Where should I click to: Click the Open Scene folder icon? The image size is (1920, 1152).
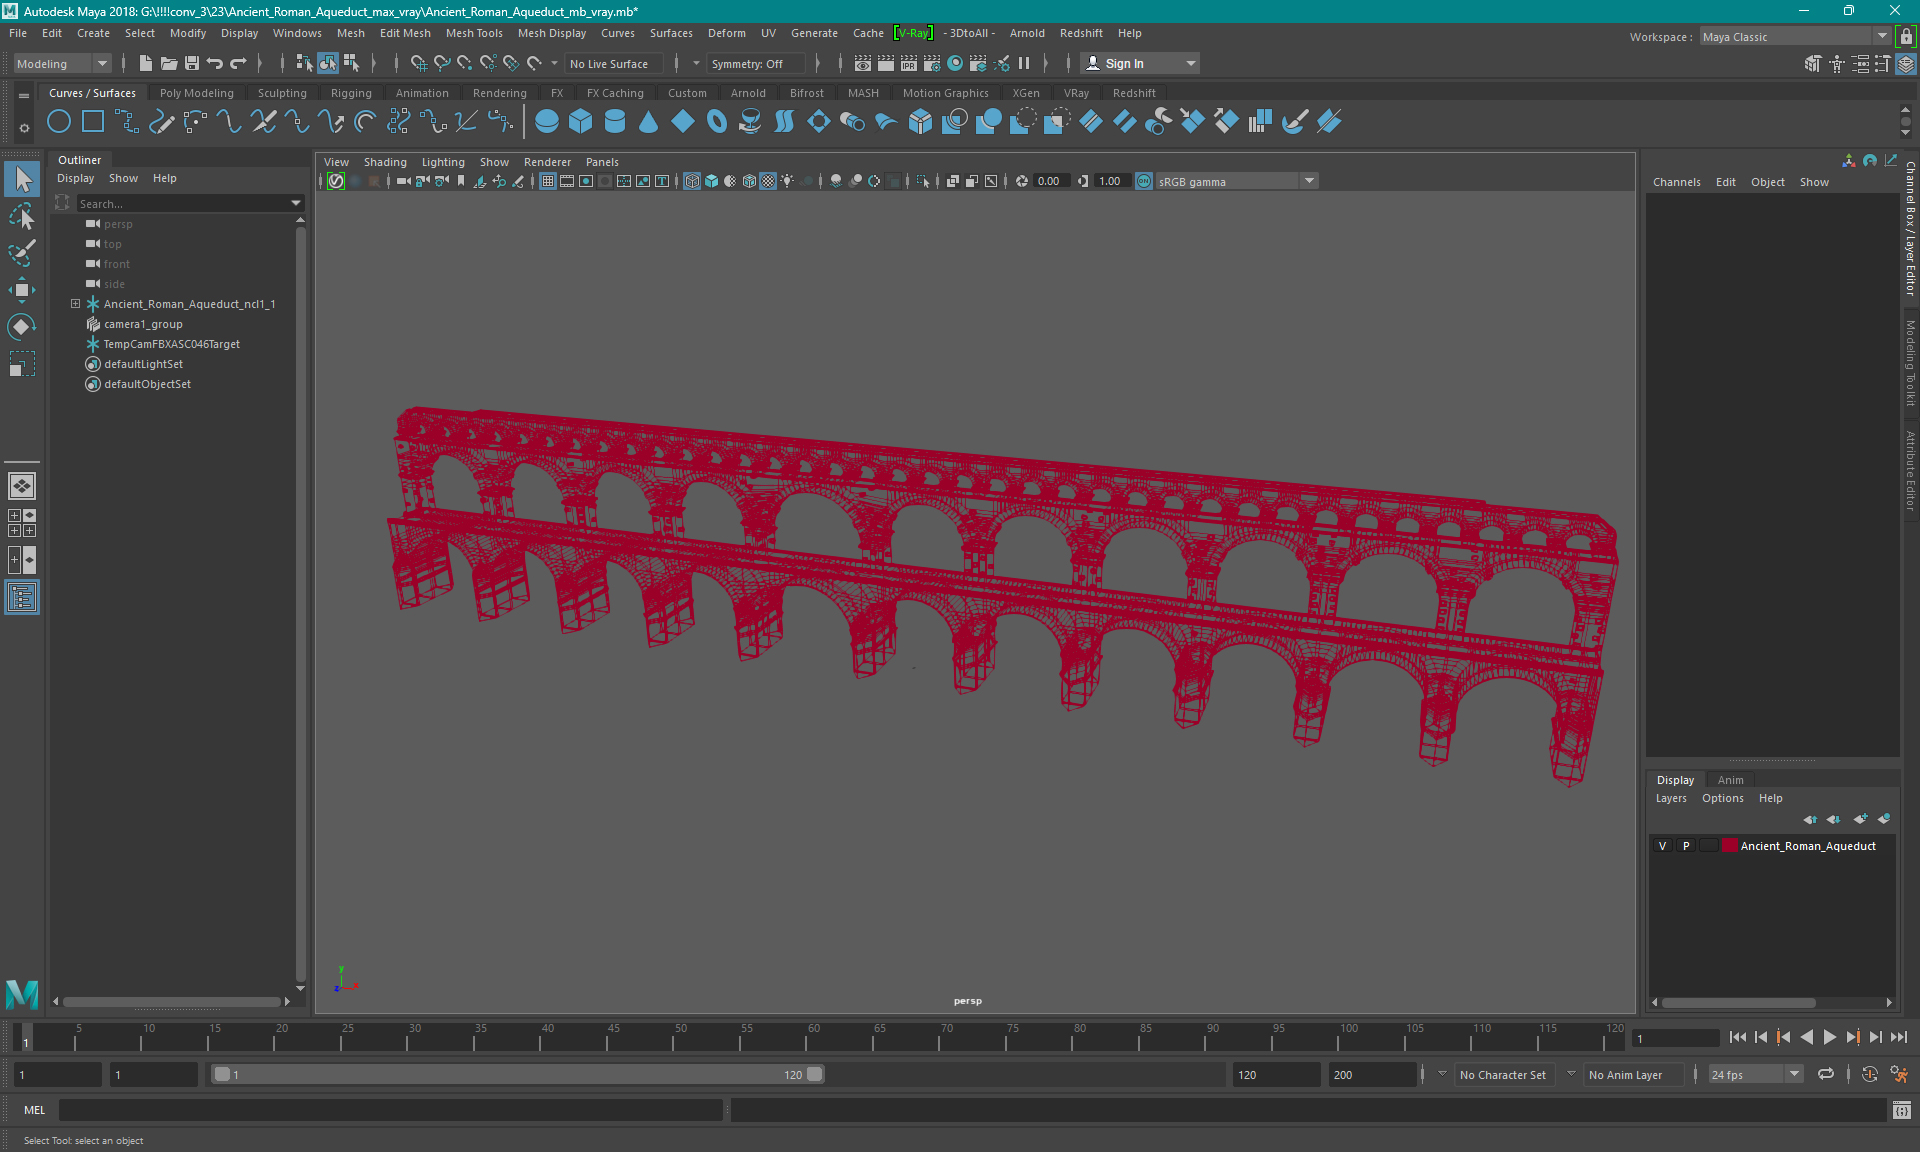169,64
